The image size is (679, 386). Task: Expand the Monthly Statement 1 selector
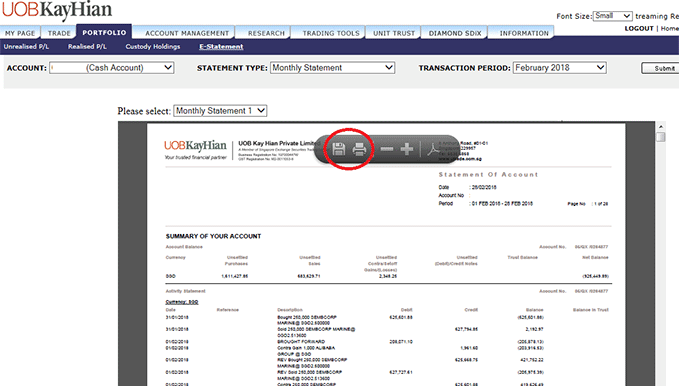(220, 111)
